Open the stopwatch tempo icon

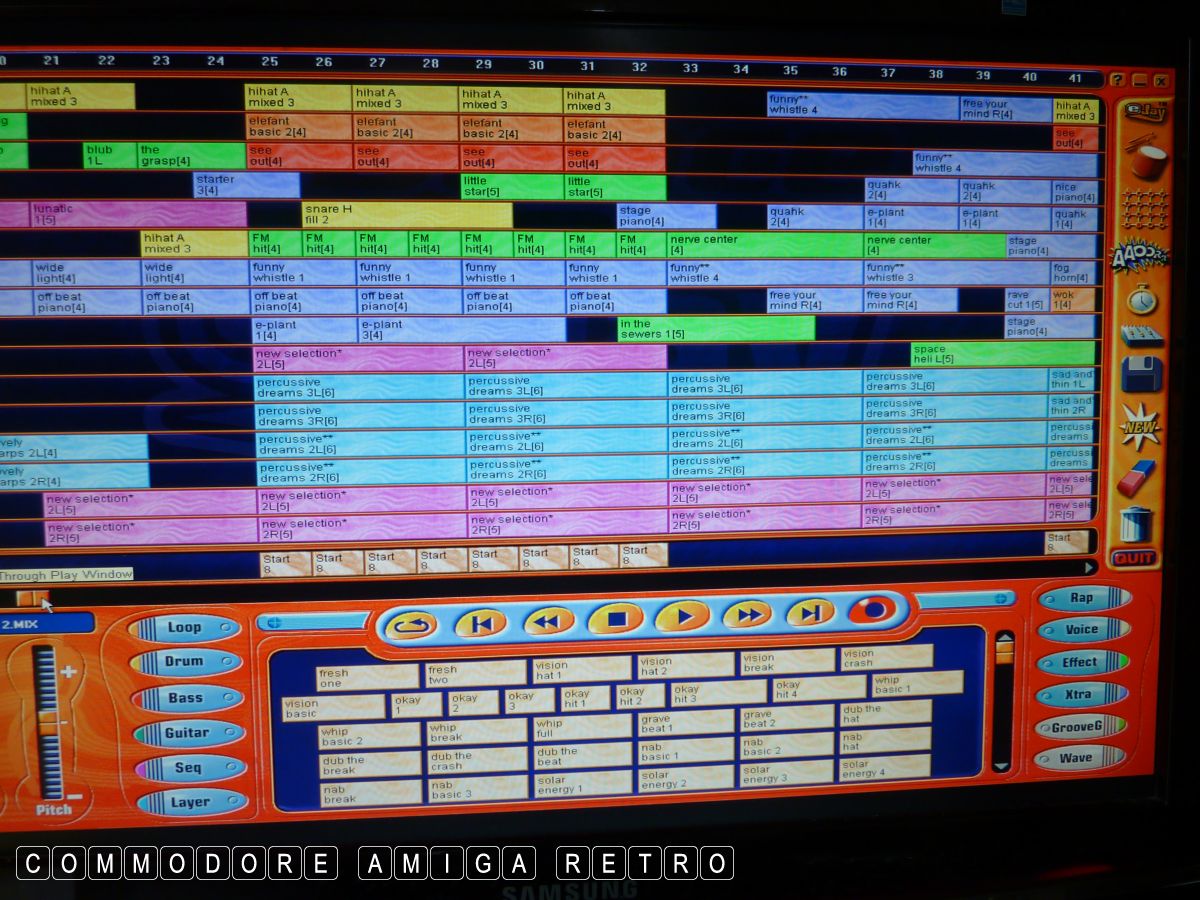[1142, 298]
